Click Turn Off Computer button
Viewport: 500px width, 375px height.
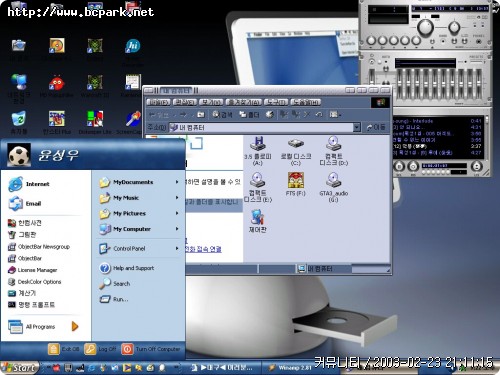pos(151,349)
